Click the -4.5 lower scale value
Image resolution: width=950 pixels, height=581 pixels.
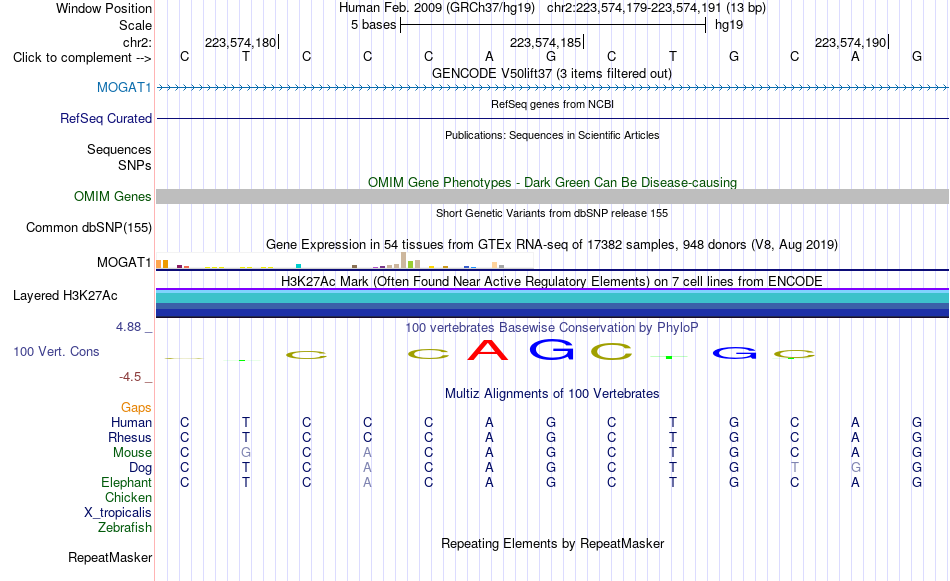tap(130, 377)
